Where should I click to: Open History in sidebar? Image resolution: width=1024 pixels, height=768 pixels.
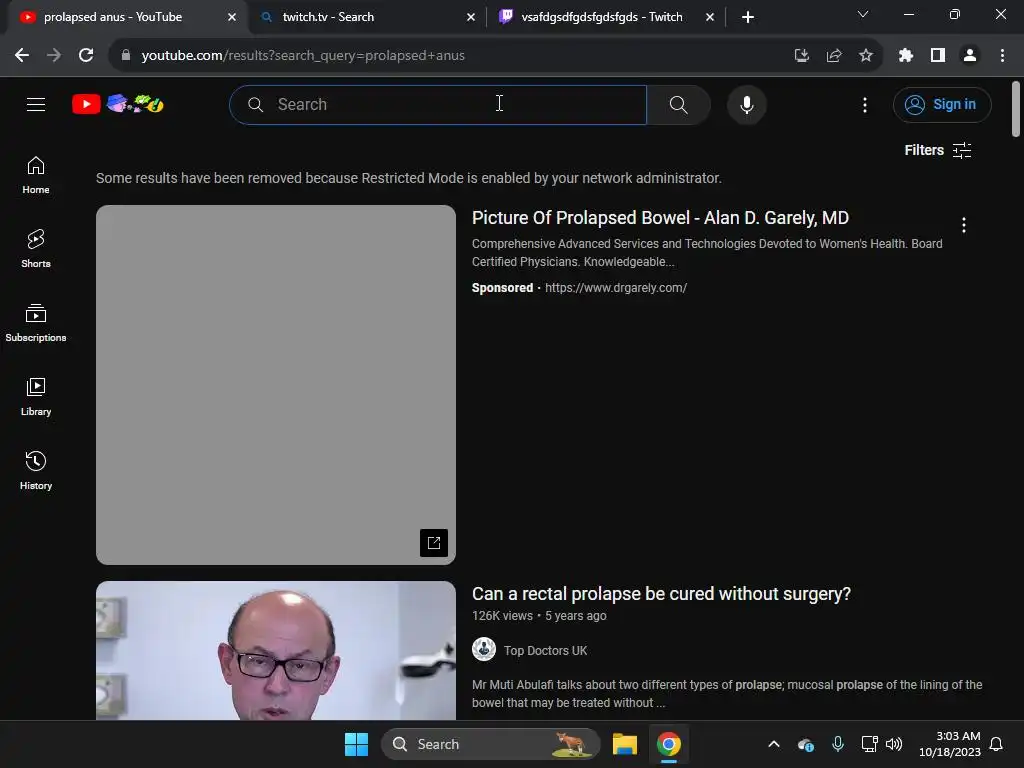click(x=36, y=470)
